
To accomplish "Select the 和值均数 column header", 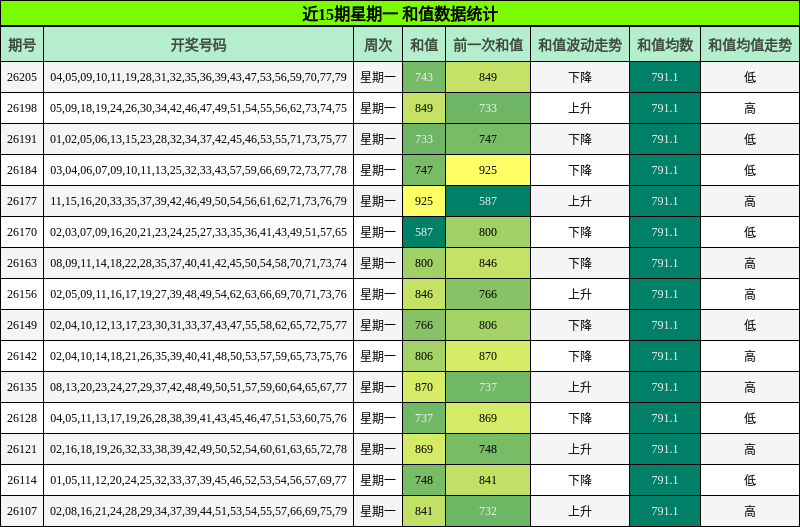I will click(x=665, y=45).
